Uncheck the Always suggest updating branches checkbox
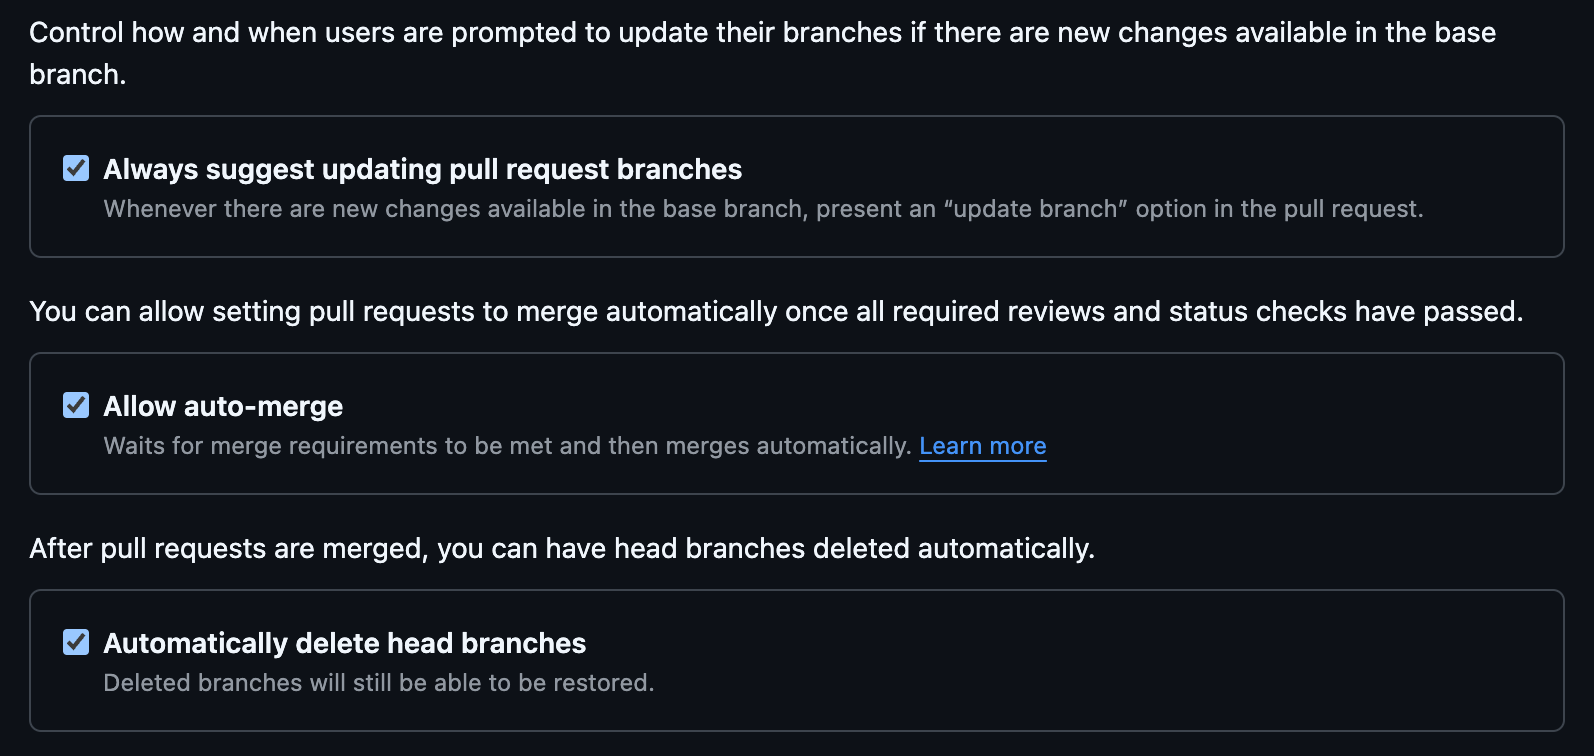Viewport: 1594px width, 756px height. click(x=76, y=168)
